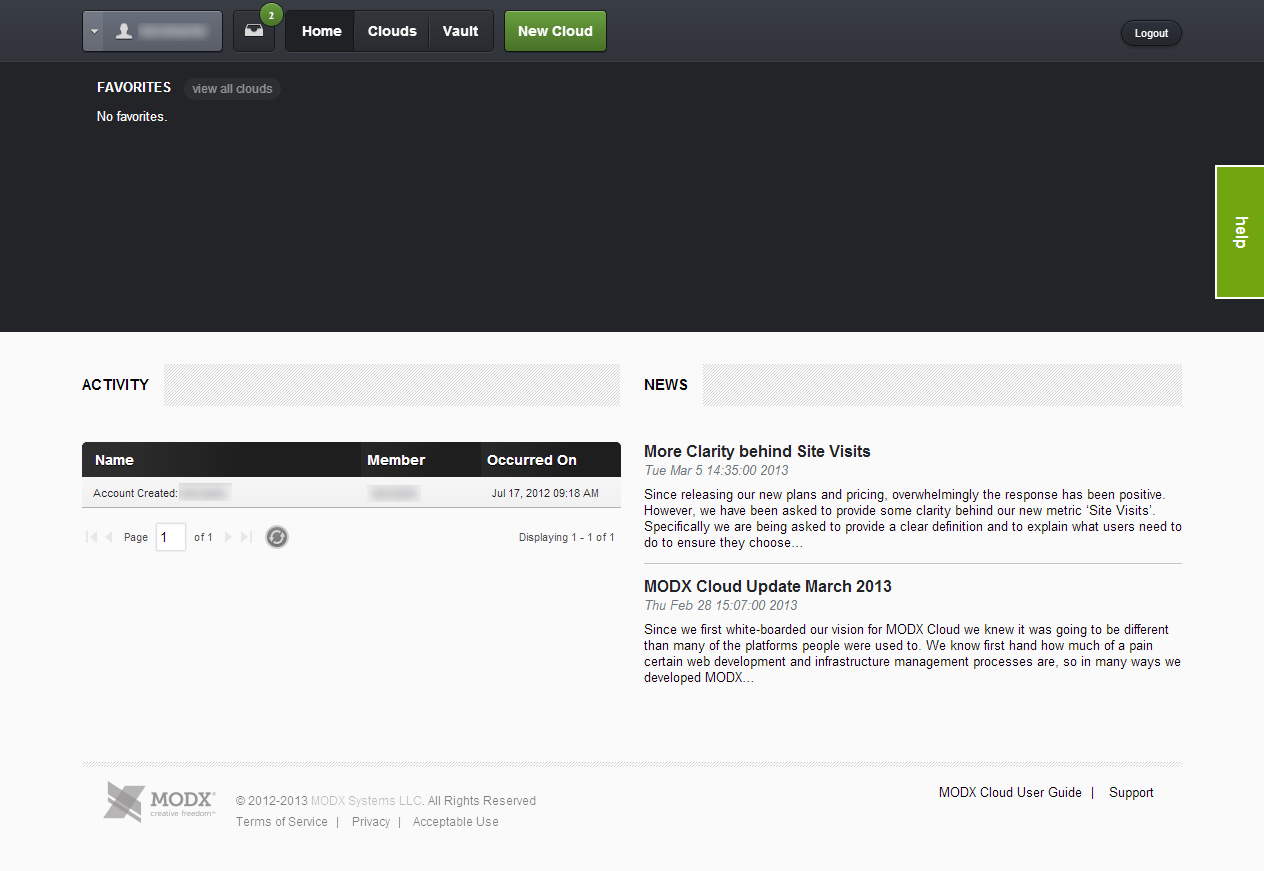Open the Acceptable Use link
This screenshot has height=871, width=1264.
455,822
